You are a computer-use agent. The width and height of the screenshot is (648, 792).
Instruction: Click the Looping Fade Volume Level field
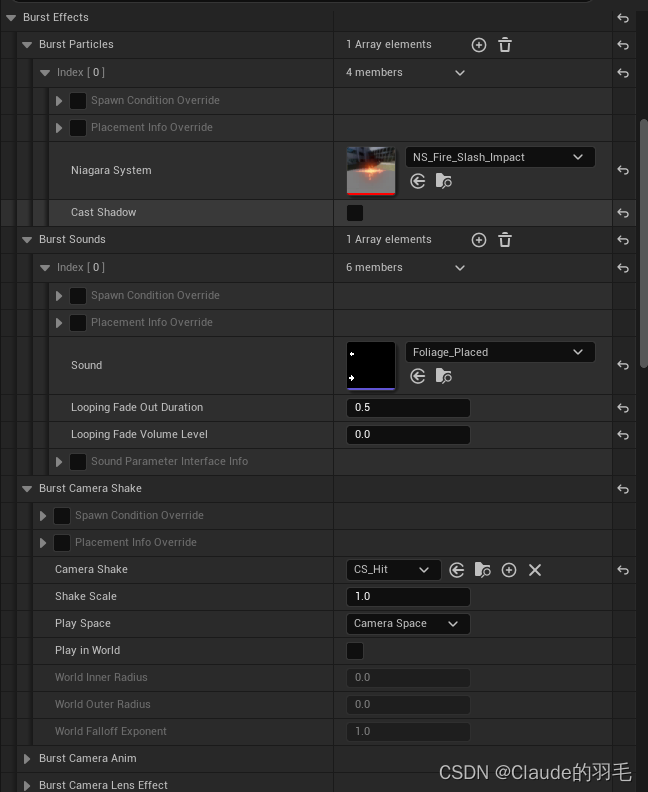[408, 434]
